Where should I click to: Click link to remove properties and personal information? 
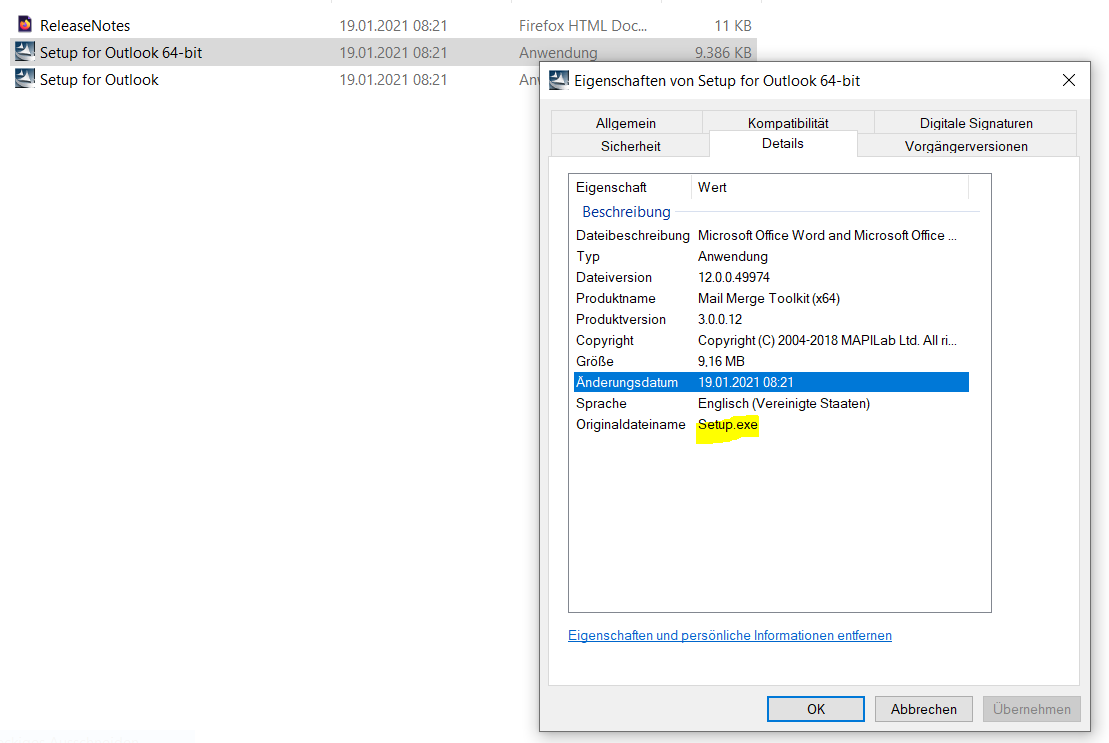pyautogui.click(x=730, y=635)
